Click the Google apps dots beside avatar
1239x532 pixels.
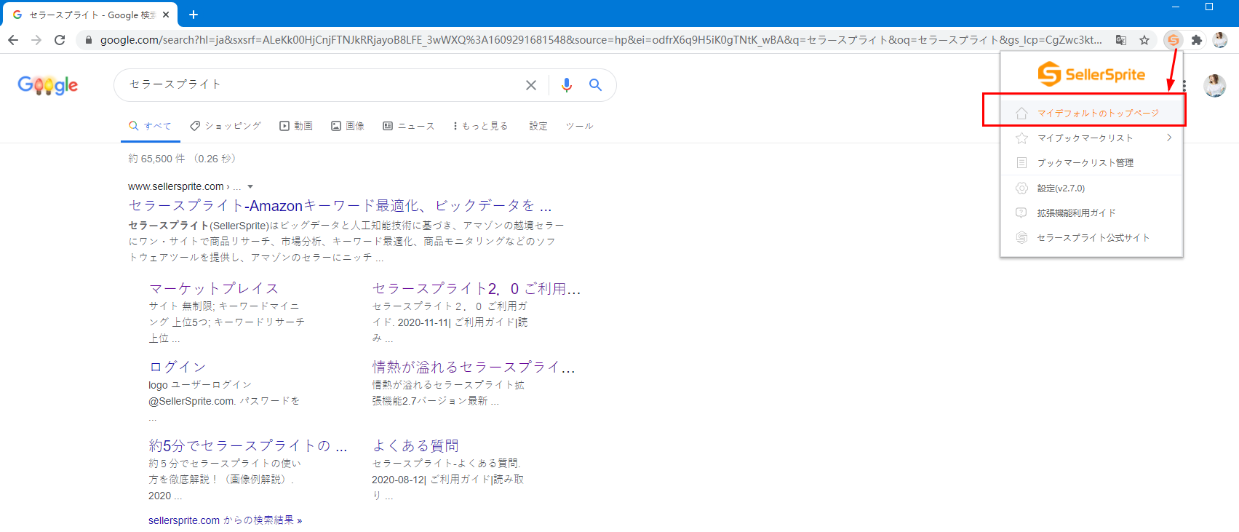click(1185, 85)
